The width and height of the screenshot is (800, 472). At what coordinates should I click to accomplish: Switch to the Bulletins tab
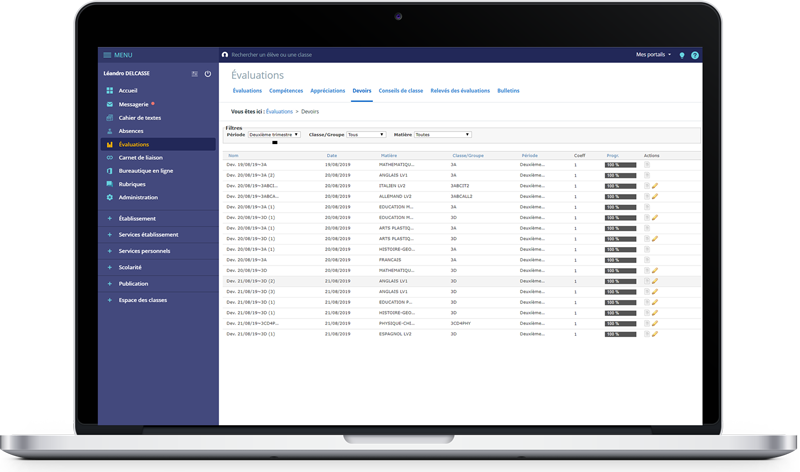click(508, 91)
